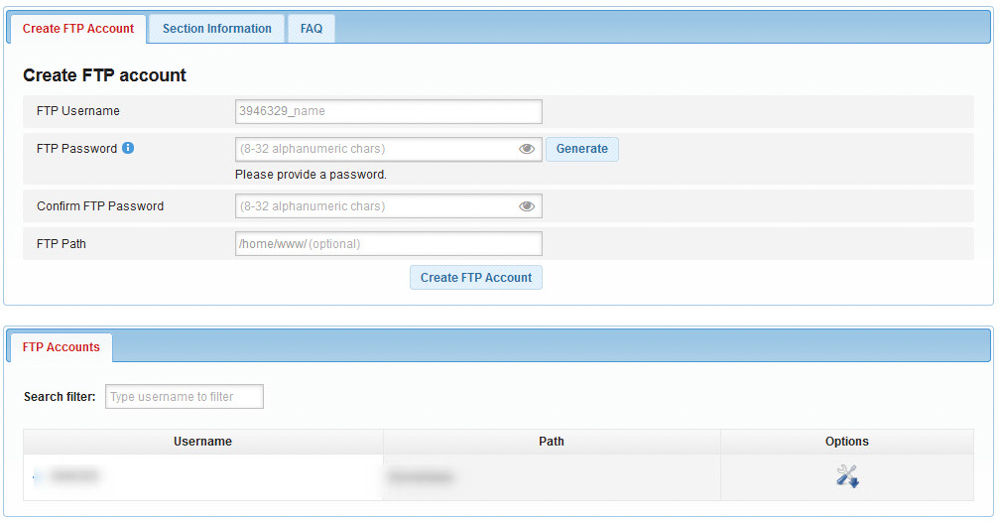Focus the FTP Path input field
The image size is (1000, 521).
tap(388, 244)
